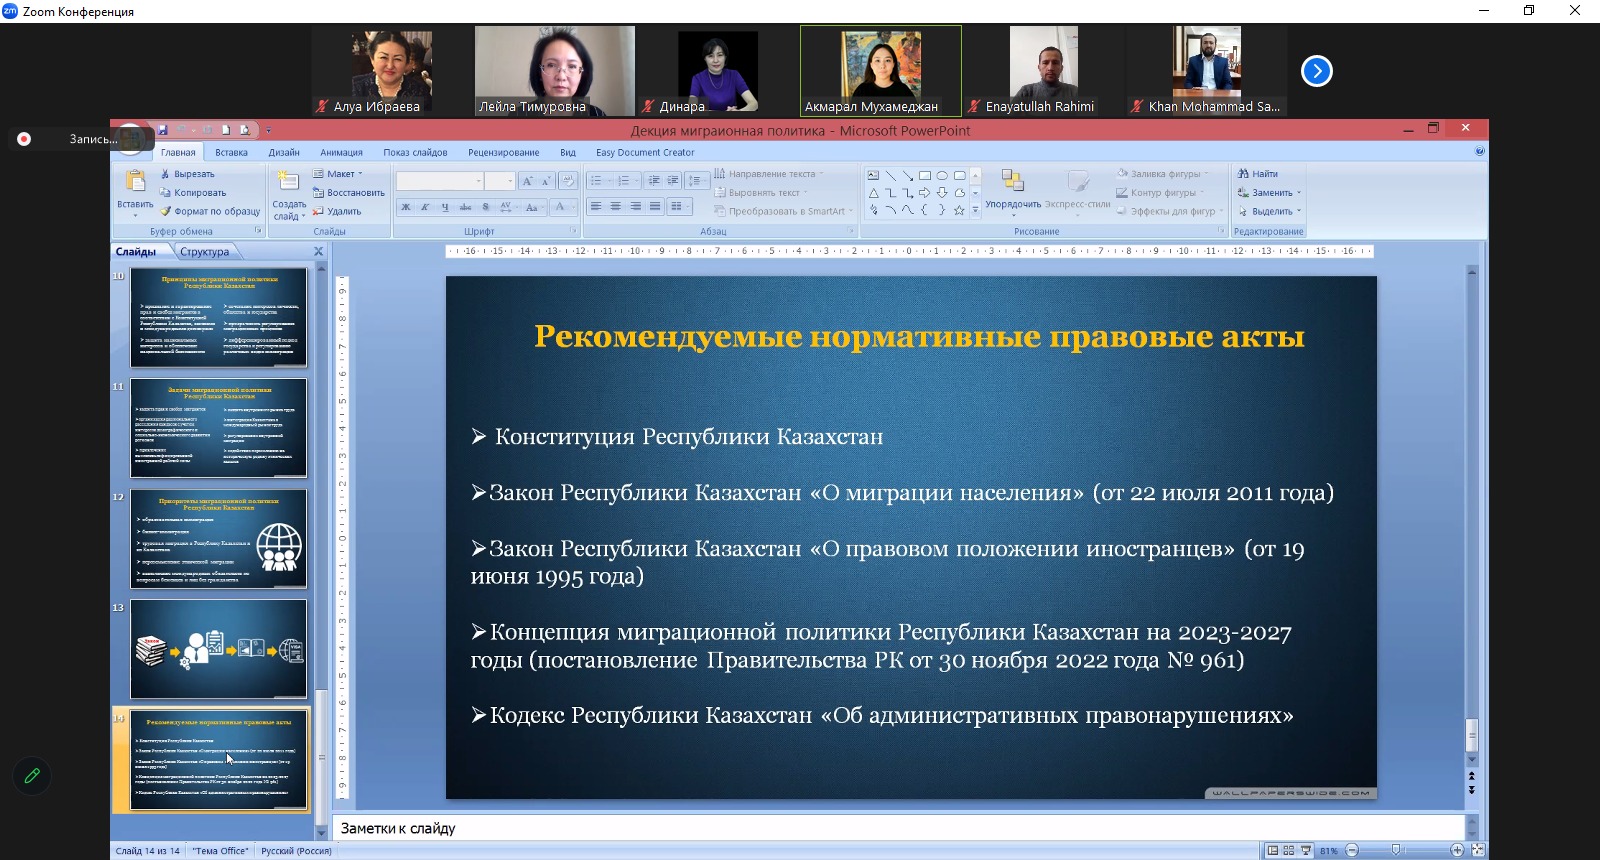This screenshot has height=860, width=1600.
Task: Toggle bulleted list button
Action: [598, 181]
